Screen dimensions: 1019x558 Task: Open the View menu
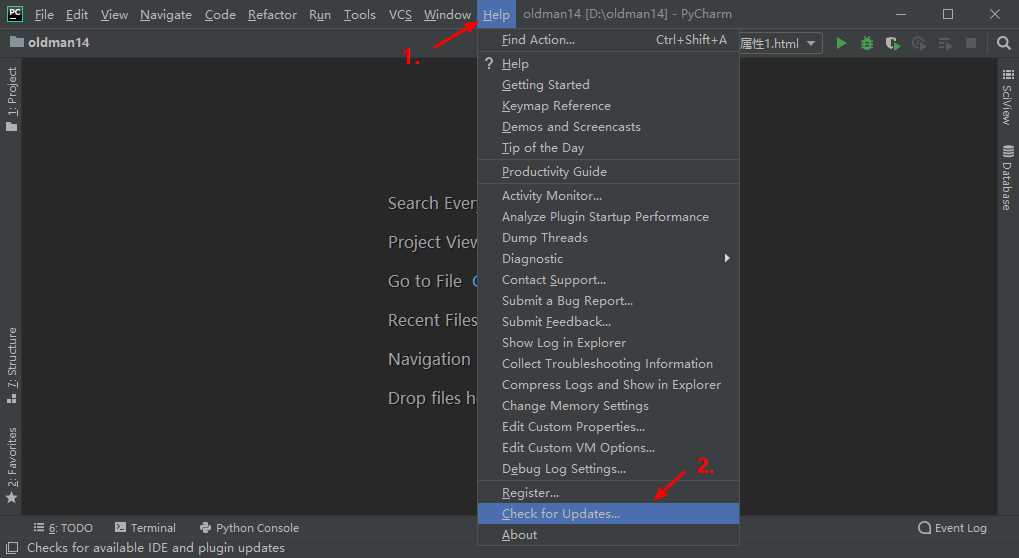(x=114, y=14)
